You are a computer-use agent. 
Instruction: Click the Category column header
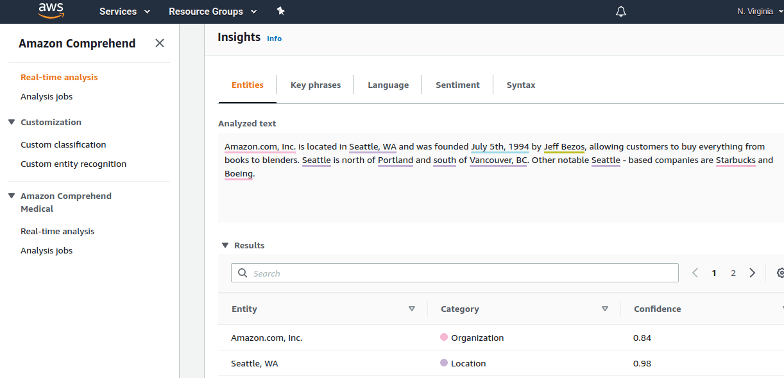tap(460, 309)
